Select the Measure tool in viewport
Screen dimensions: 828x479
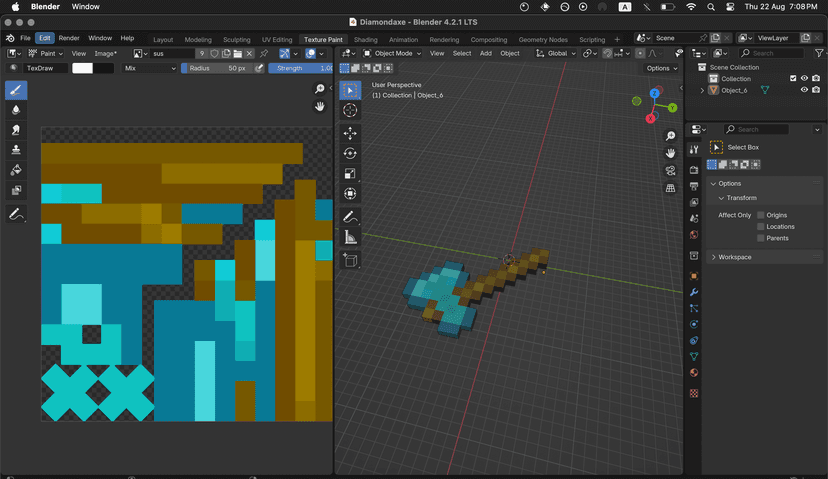[x=350, y=237]
